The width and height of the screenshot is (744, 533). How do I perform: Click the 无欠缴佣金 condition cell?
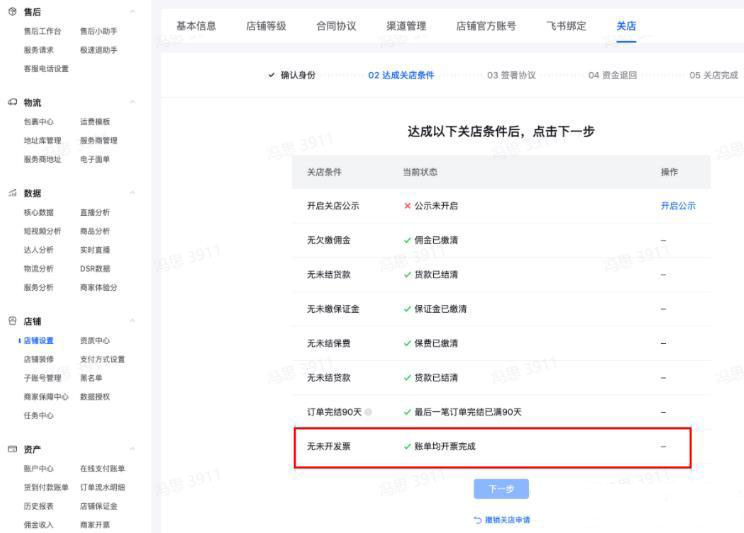coord(329,240)
